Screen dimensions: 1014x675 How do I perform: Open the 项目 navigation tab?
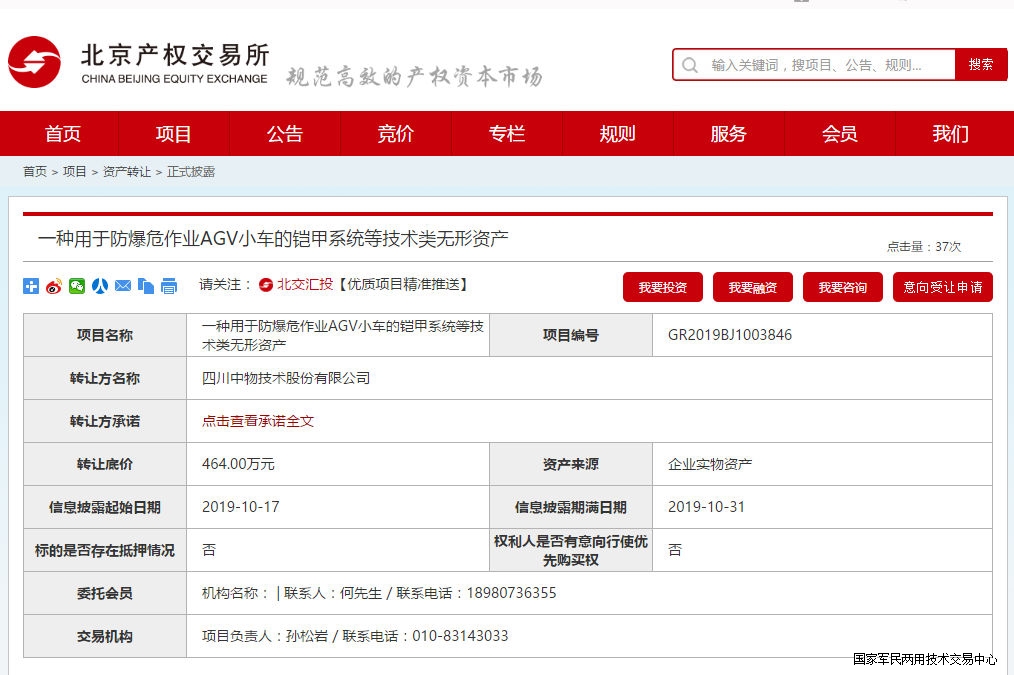pyautogui.click(x=174, y=133)
